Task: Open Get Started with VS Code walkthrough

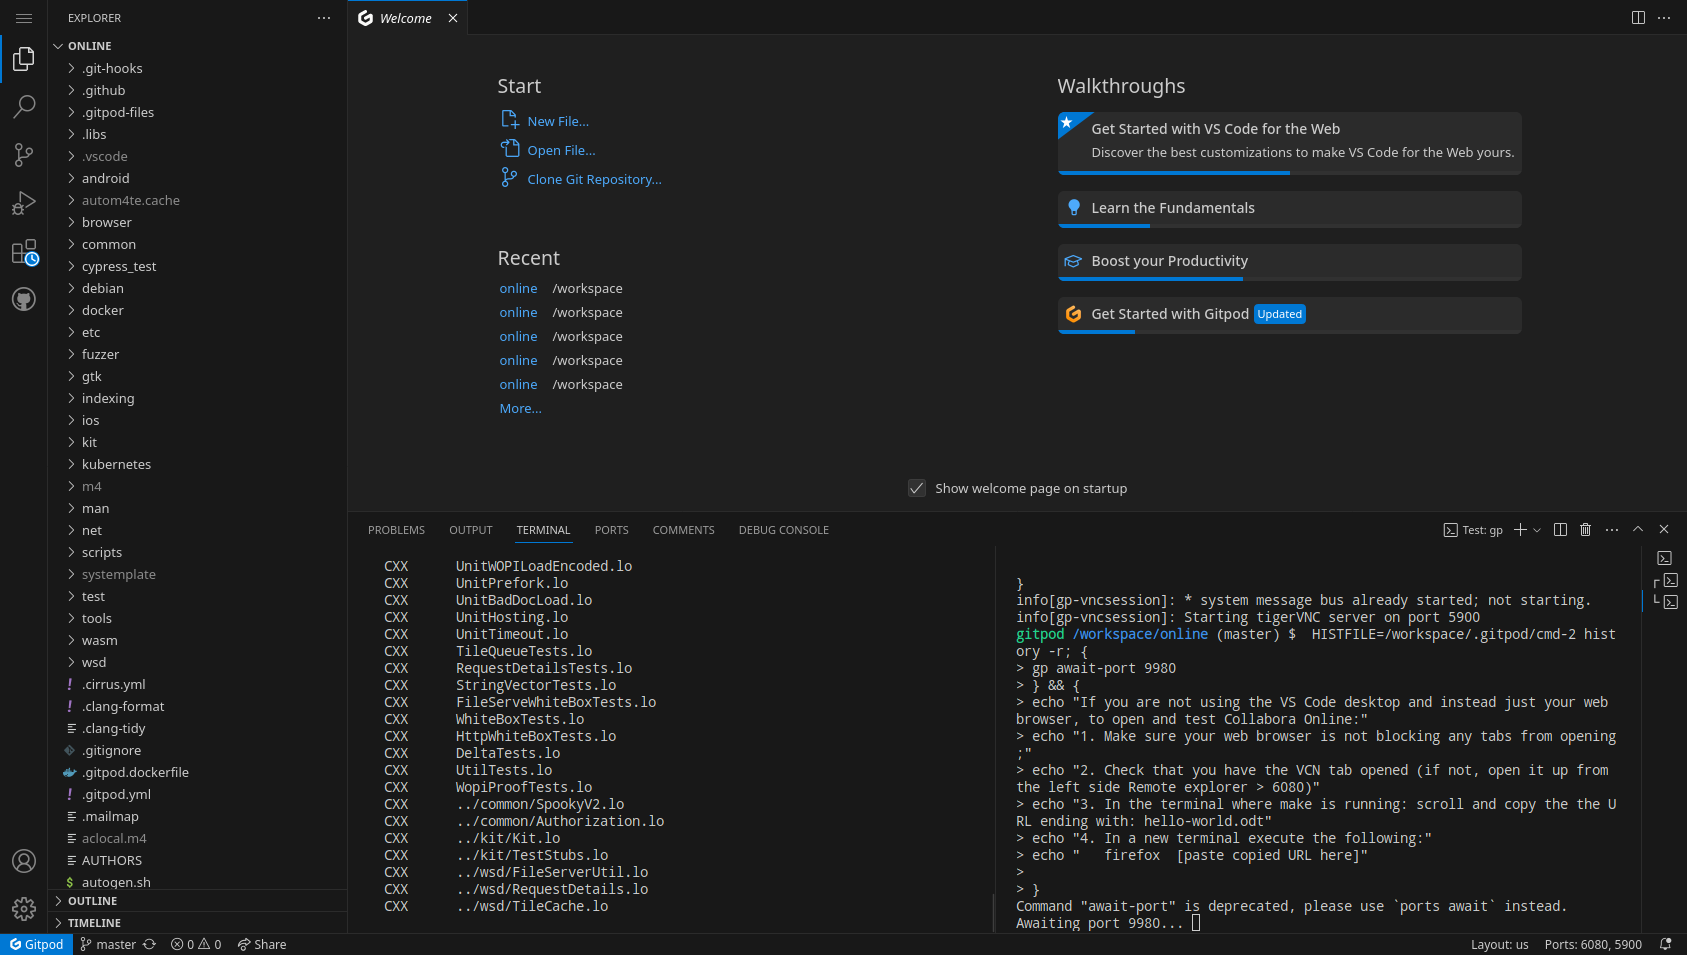Action: pos(1290,143)
